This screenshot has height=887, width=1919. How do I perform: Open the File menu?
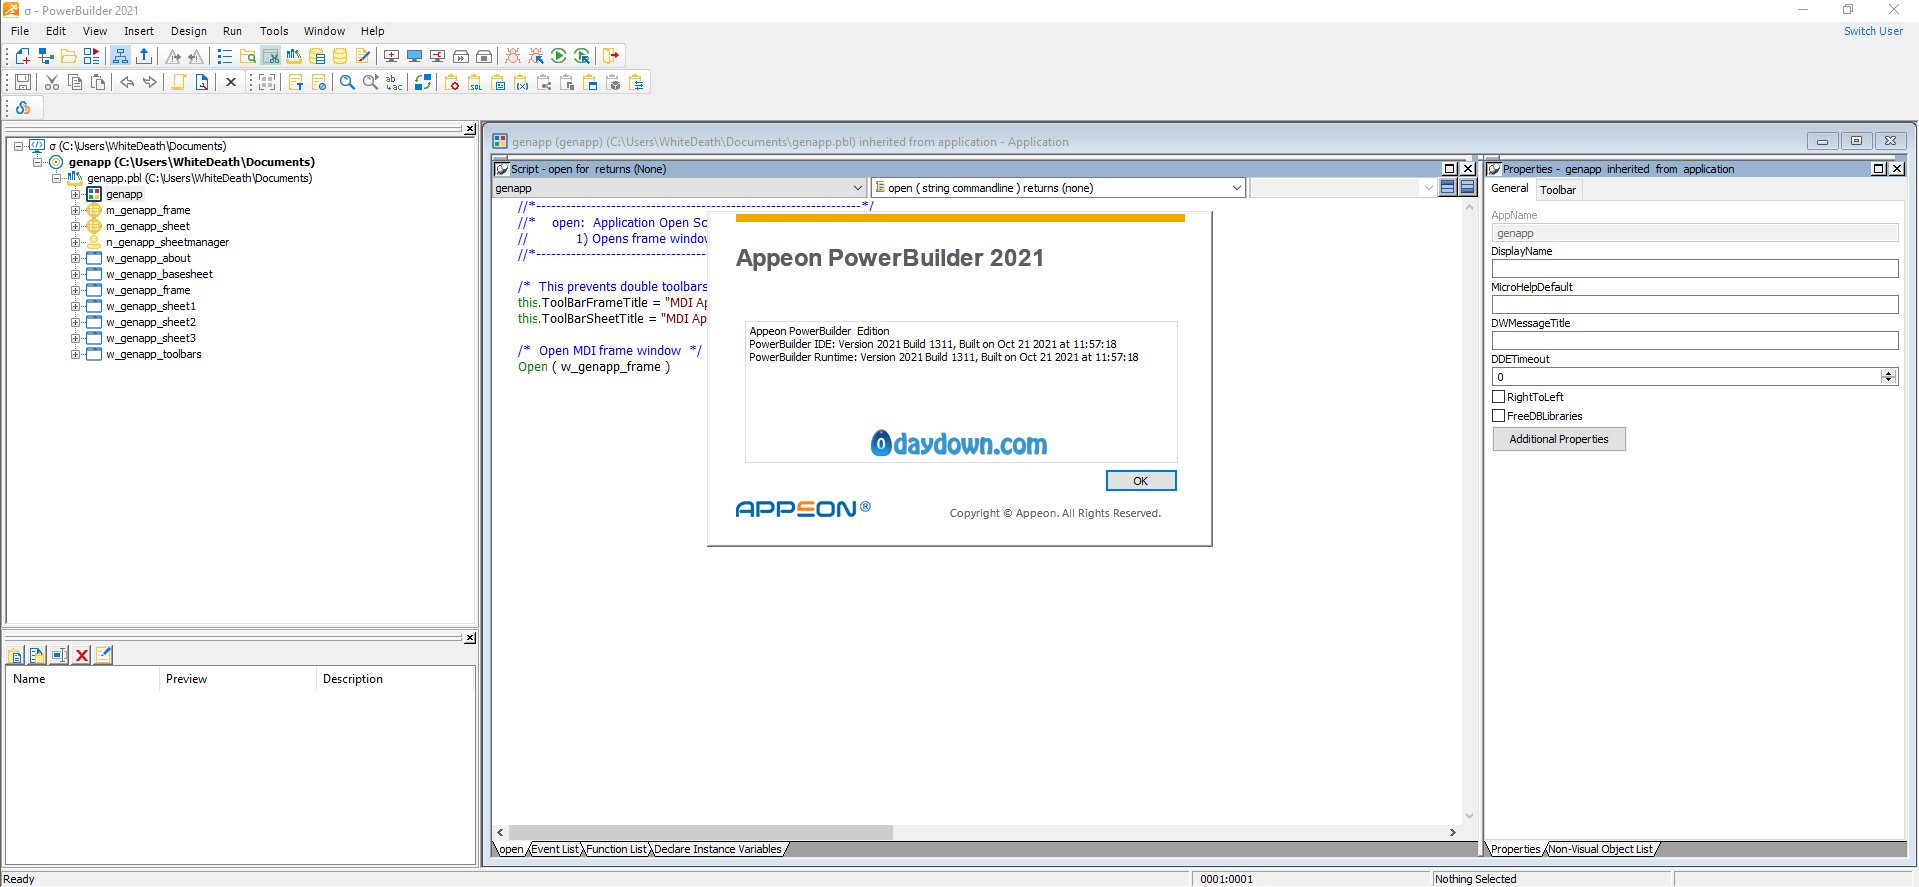click(x=20, y=31)
